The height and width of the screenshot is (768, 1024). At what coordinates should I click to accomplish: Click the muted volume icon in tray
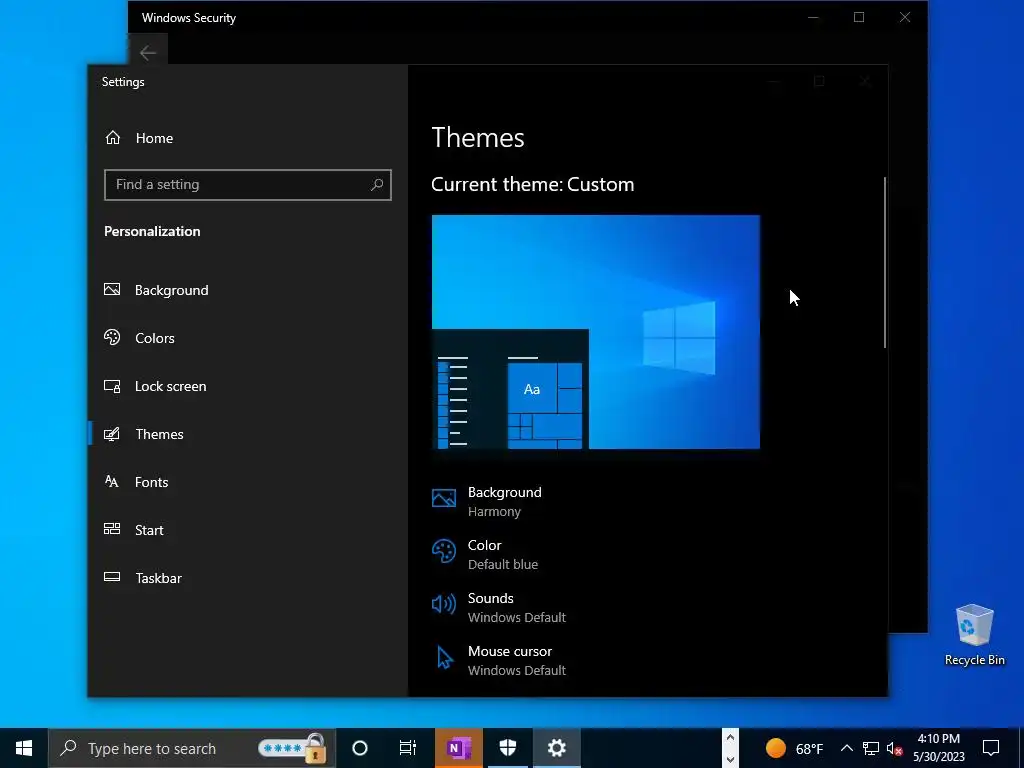(x=895, y=748)
